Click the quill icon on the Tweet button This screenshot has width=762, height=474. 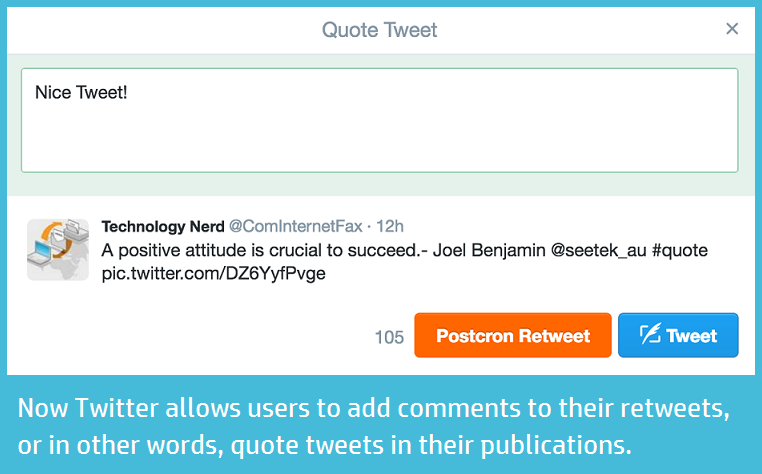[649, 335]
